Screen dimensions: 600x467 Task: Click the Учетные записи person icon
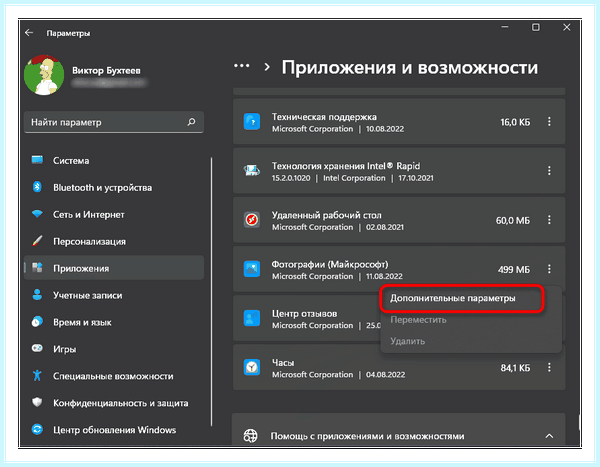coord(37,295)
